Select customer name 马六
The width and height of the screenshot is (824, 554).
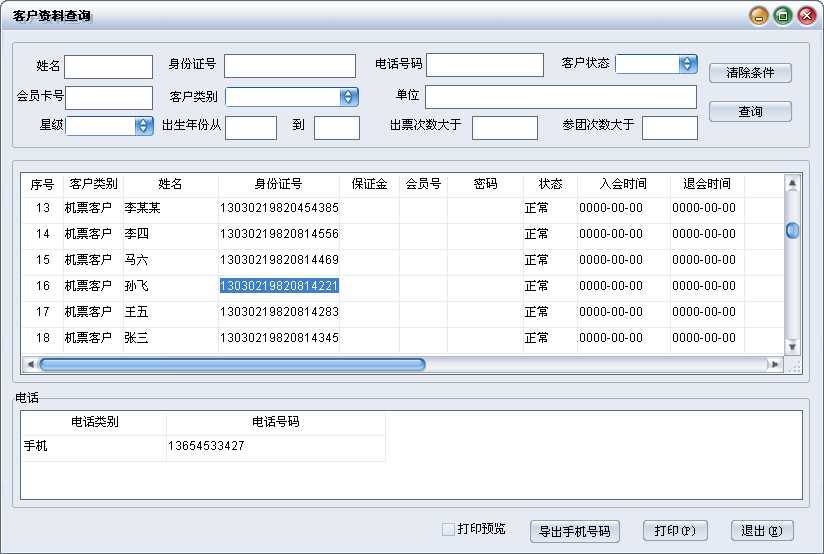click(137, 260)
